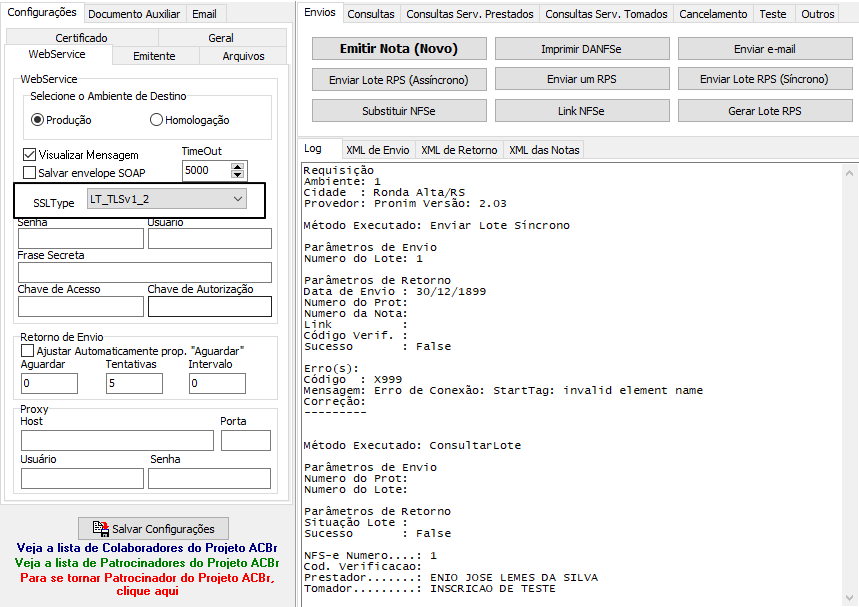The image size is (859, 607).
Task: Click the Tentativas value field
Action: pyautogui.click(x=134, y=383)
